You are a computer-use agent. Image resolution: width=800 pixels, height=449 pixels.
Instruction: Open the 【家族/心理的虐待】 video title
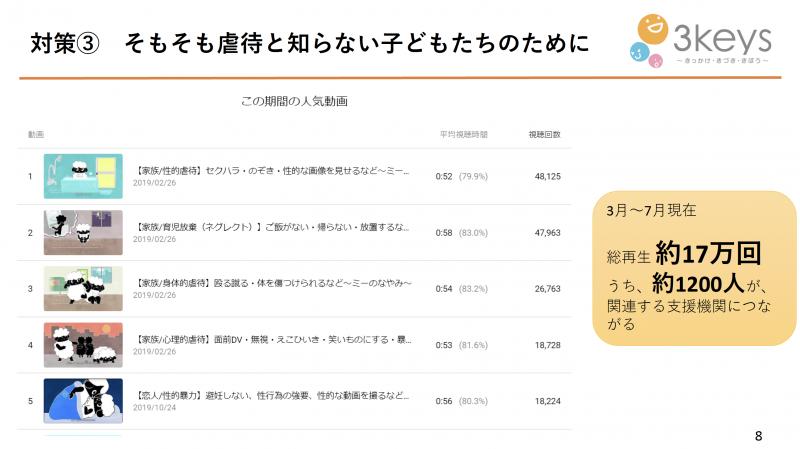(272, 339)
